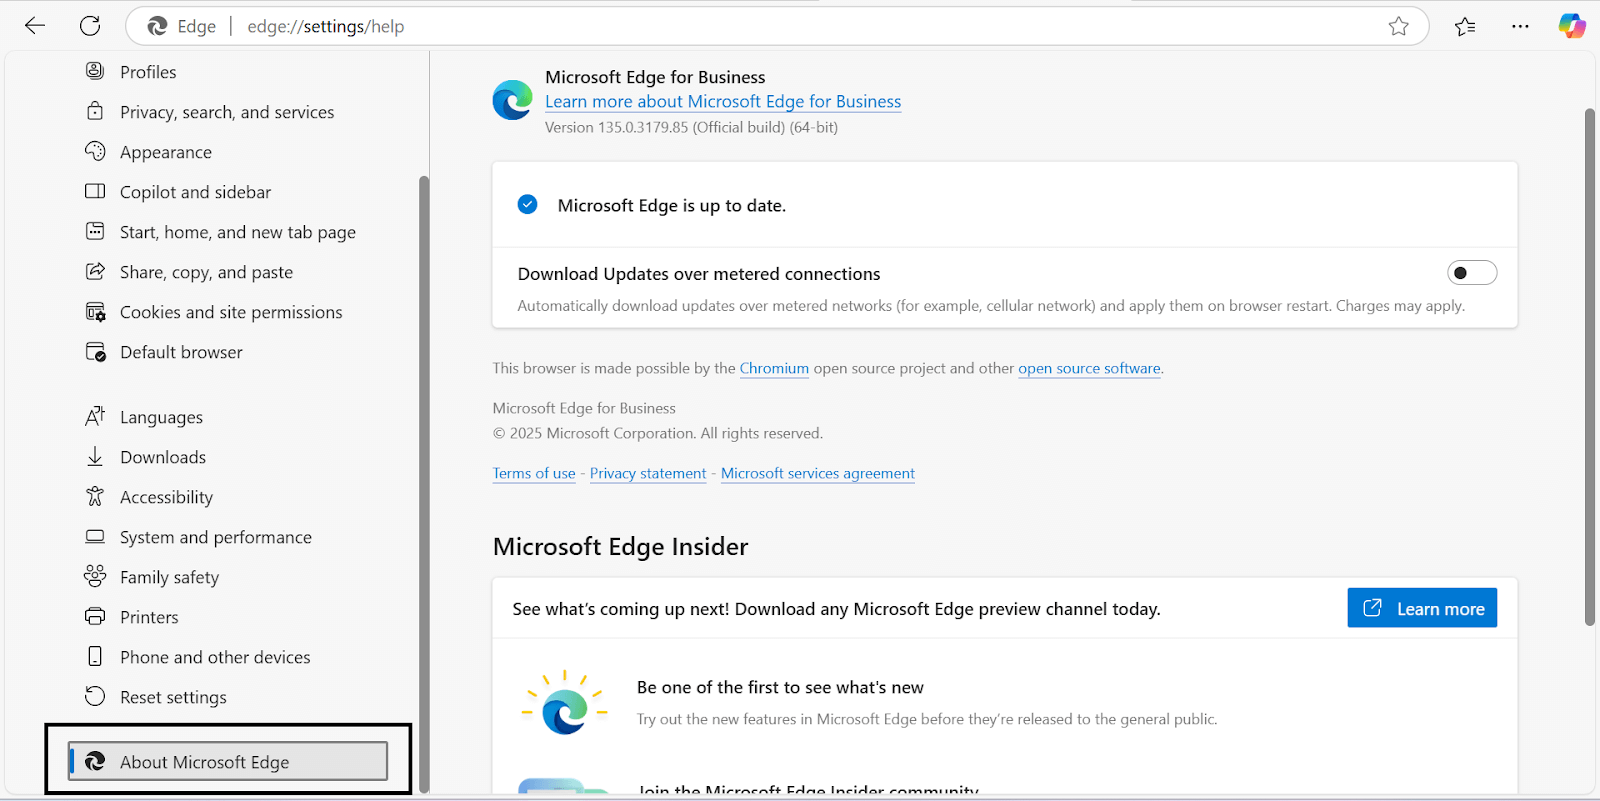
Task: Click the Insider sun Edge illustration
Action: [564, 703]
